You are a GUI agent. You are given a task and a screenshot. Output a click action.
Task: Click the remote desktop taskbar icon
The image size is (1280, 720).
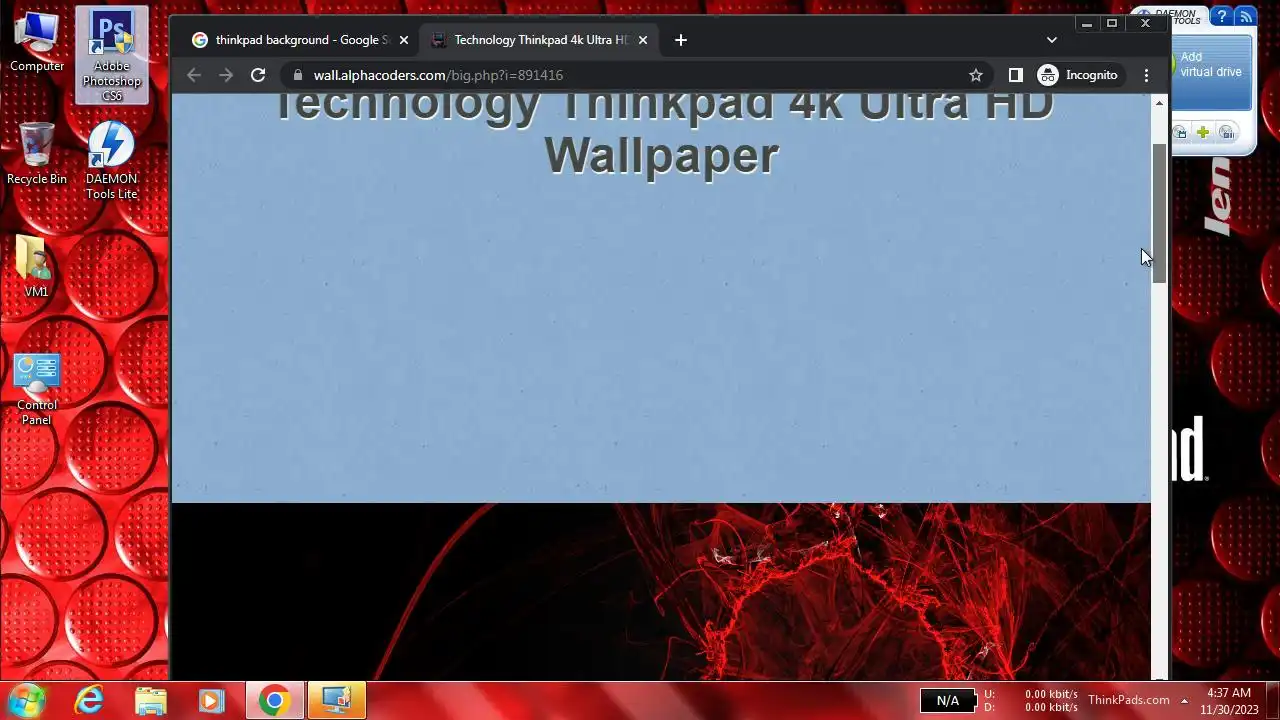336,701
